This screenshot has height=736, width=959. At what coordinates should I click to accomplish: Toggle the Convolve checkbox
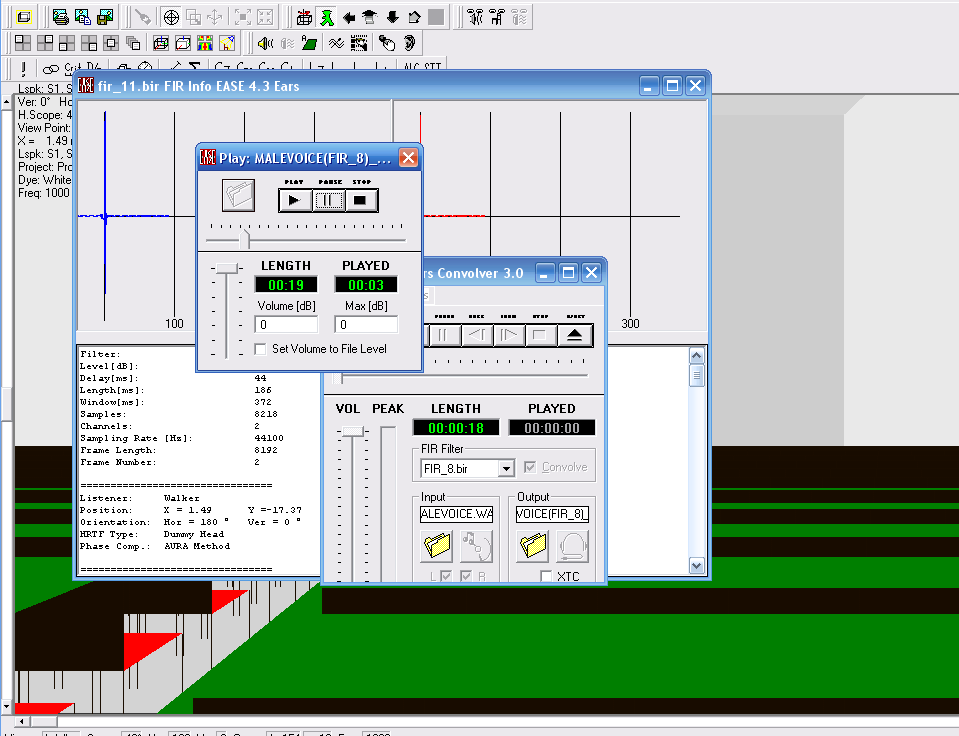[x=530, y=467]
